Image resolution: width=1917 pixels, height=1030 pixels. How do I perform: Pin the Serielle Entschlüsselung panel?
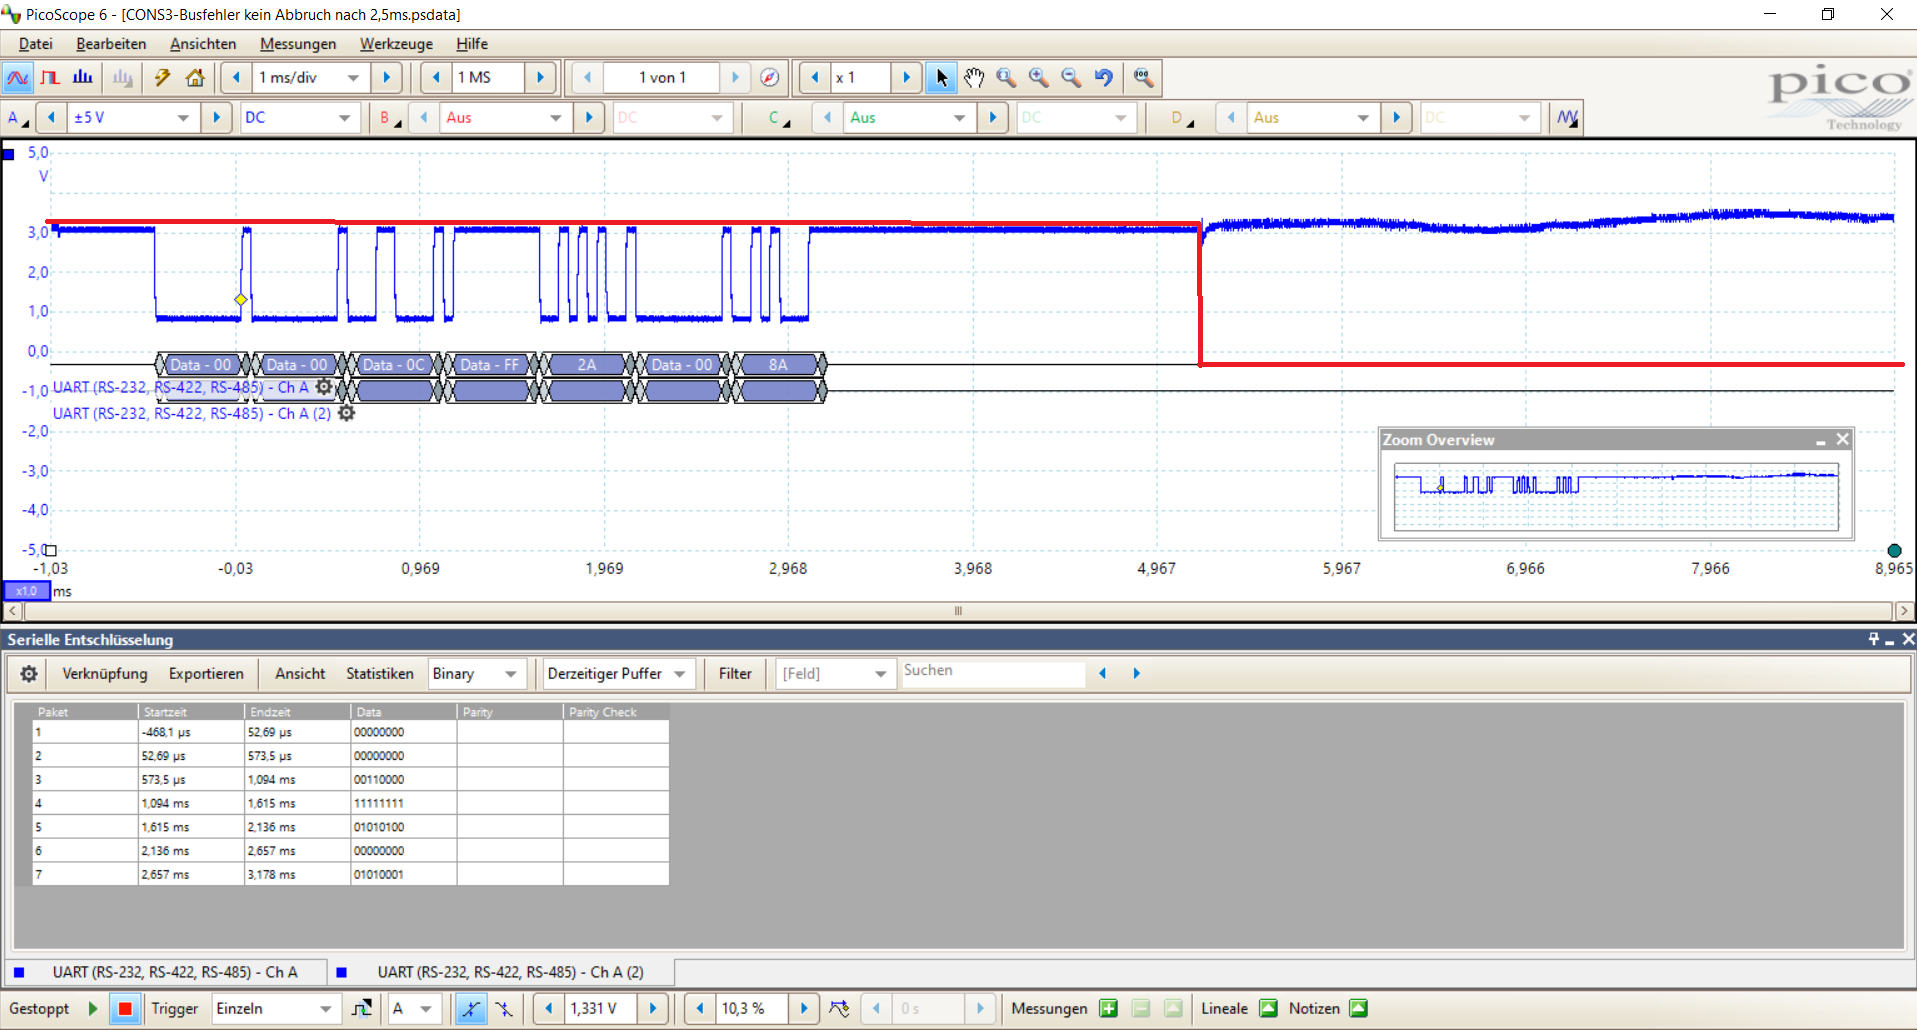[1873, 639]
